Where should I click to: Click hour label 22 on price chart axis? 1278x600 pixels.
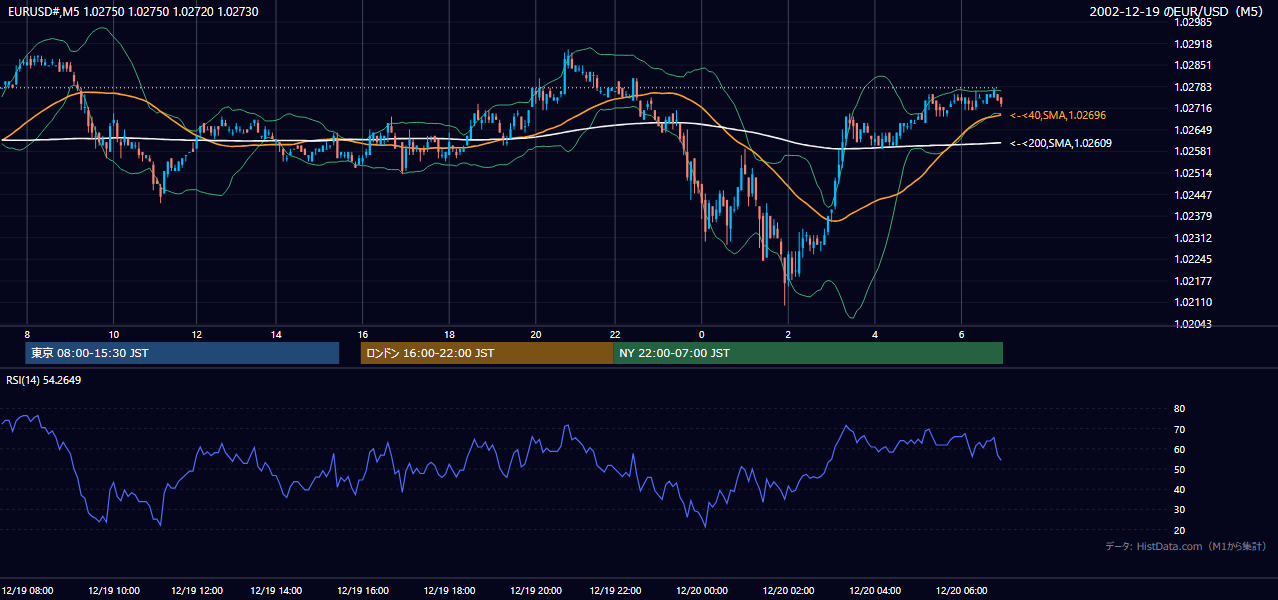coord(615,334)
